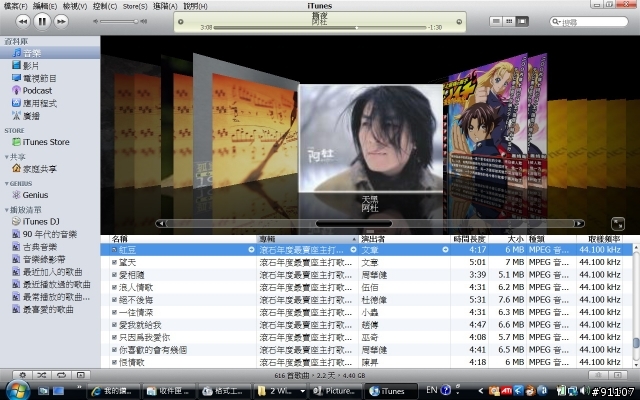Show hidden tray icons chevron

point(481,391)
